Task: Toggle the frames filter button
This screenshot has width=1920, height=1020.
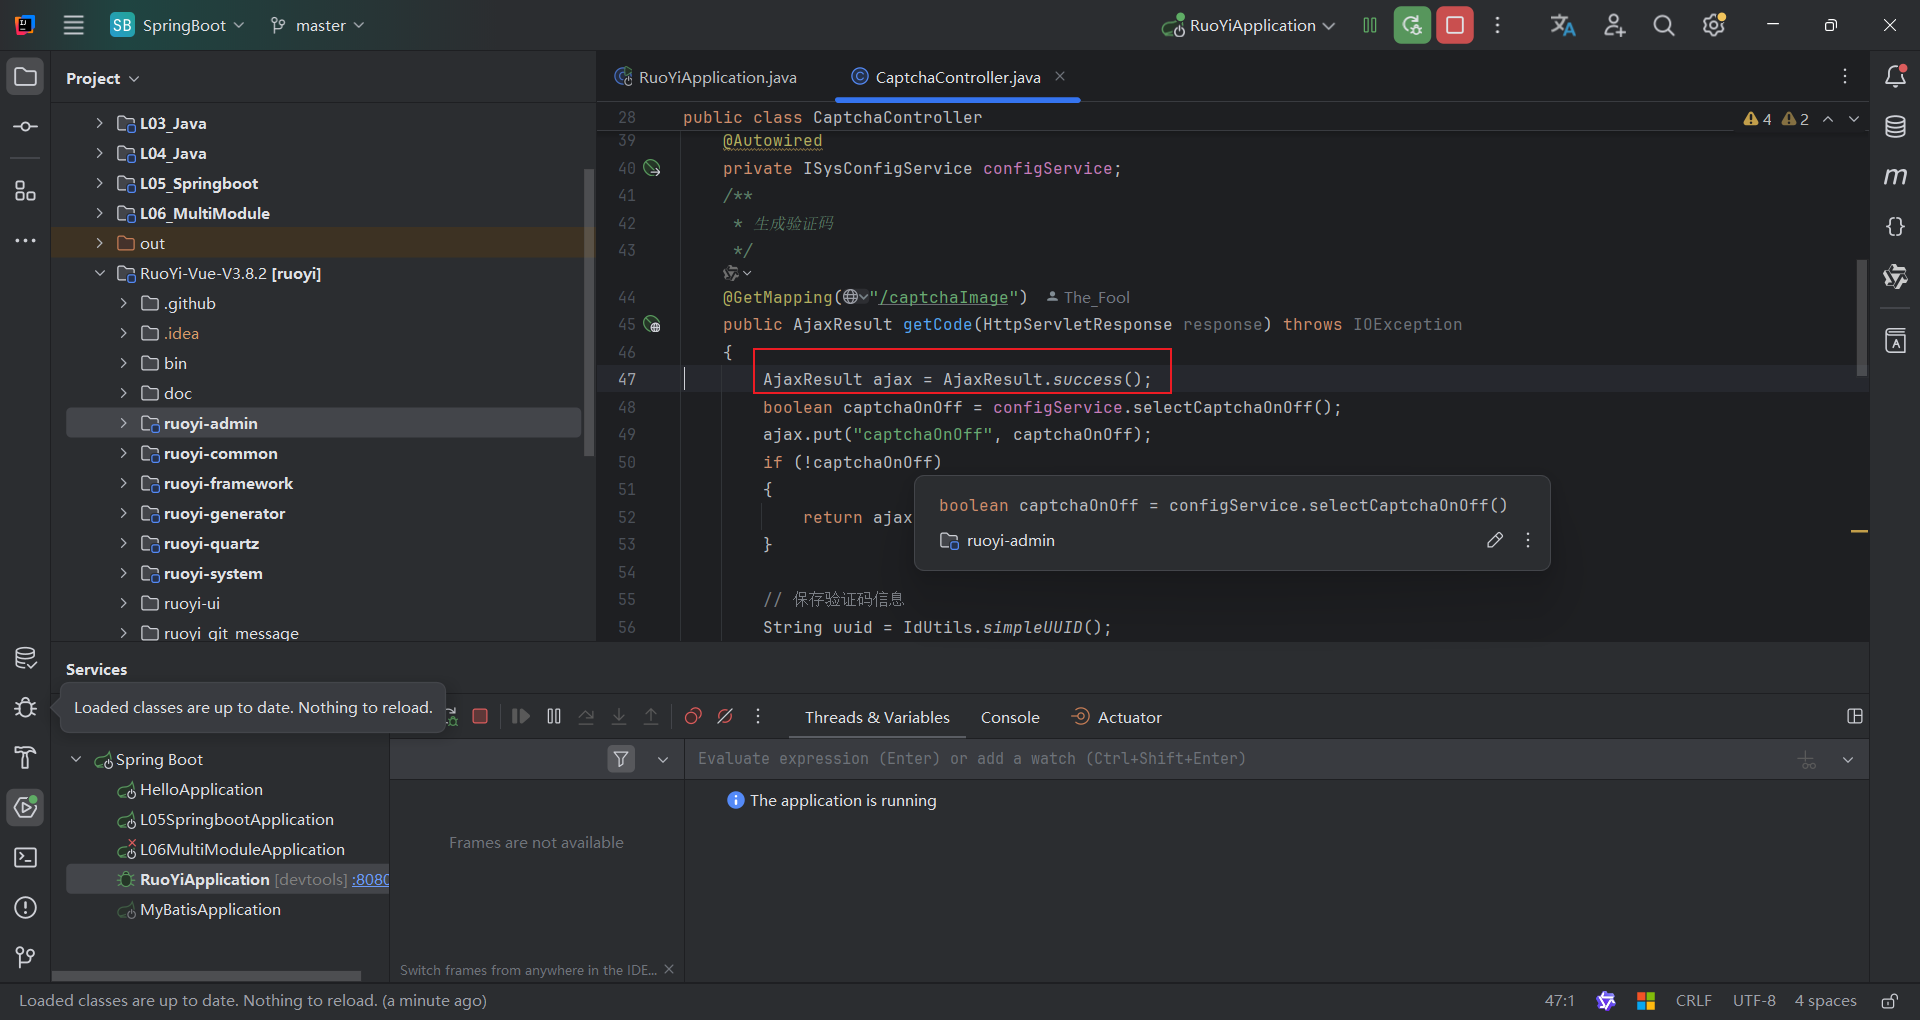Action: (x=621, y=759)
